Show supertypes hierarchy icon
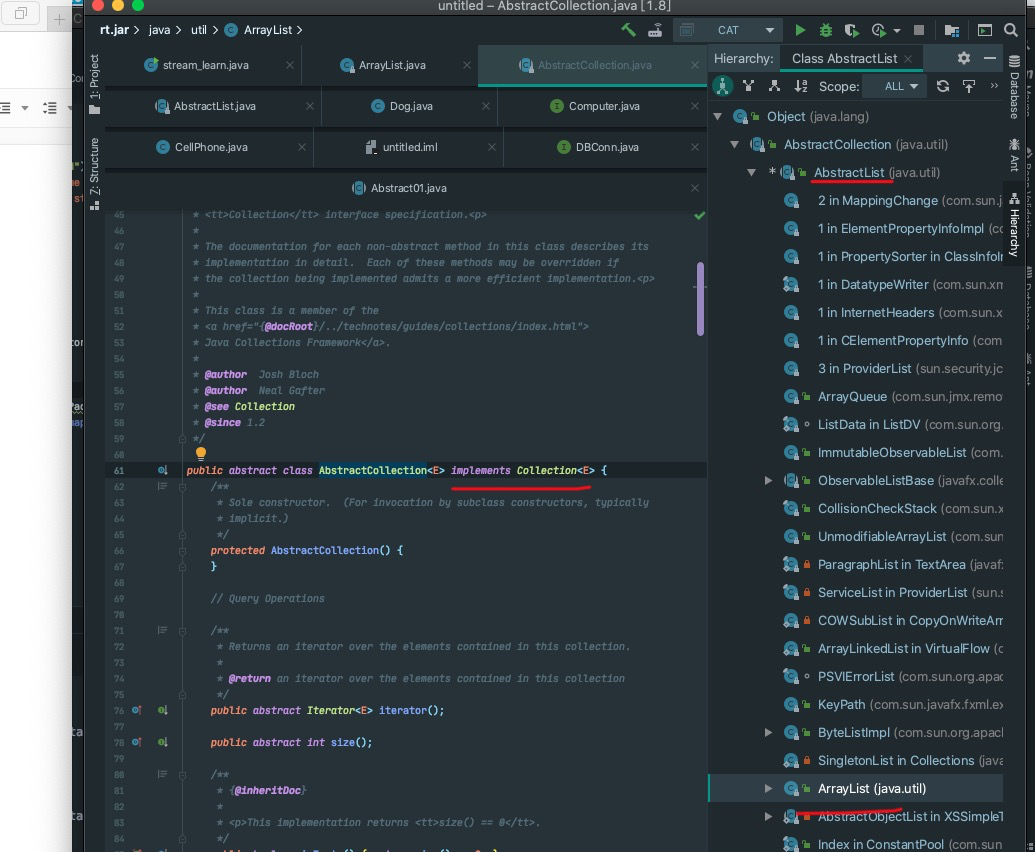 click(x=748, y=86)
